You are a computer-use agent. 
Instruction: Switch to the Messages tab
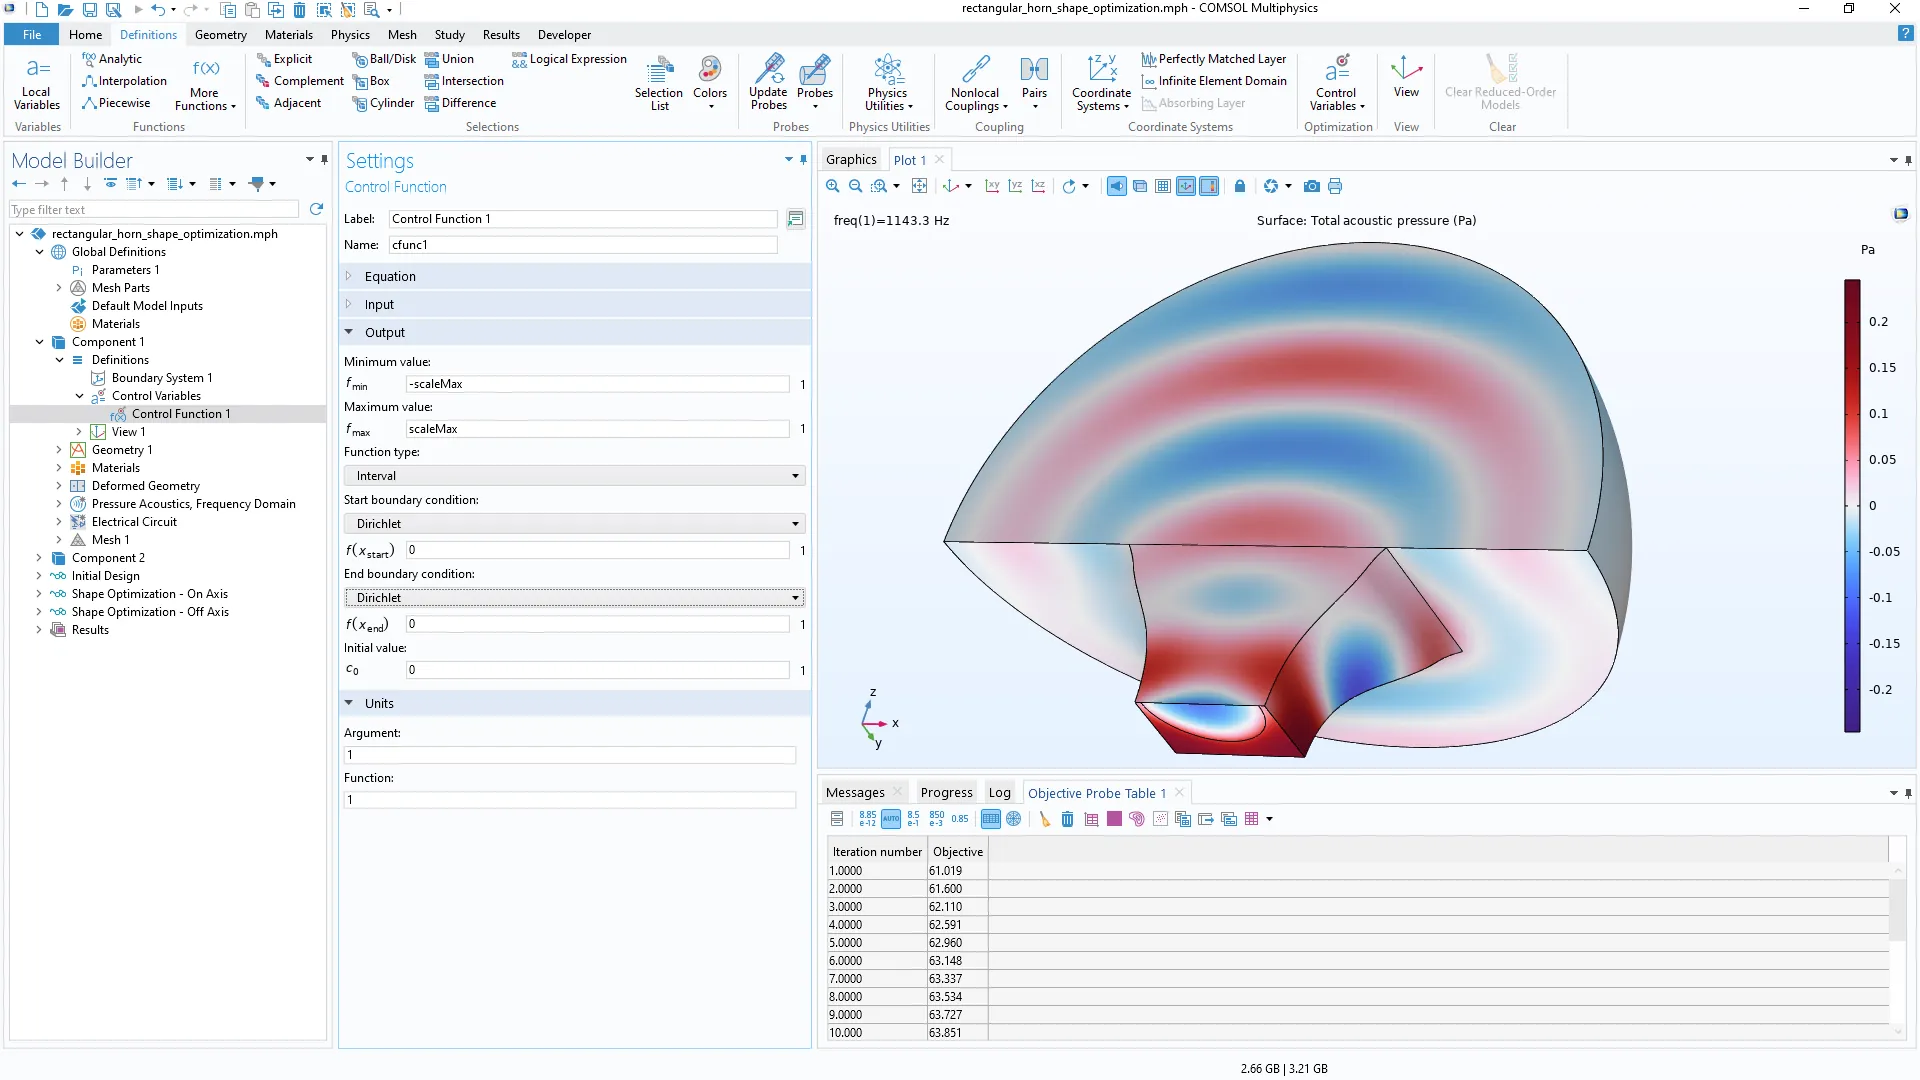pos(855,793)
